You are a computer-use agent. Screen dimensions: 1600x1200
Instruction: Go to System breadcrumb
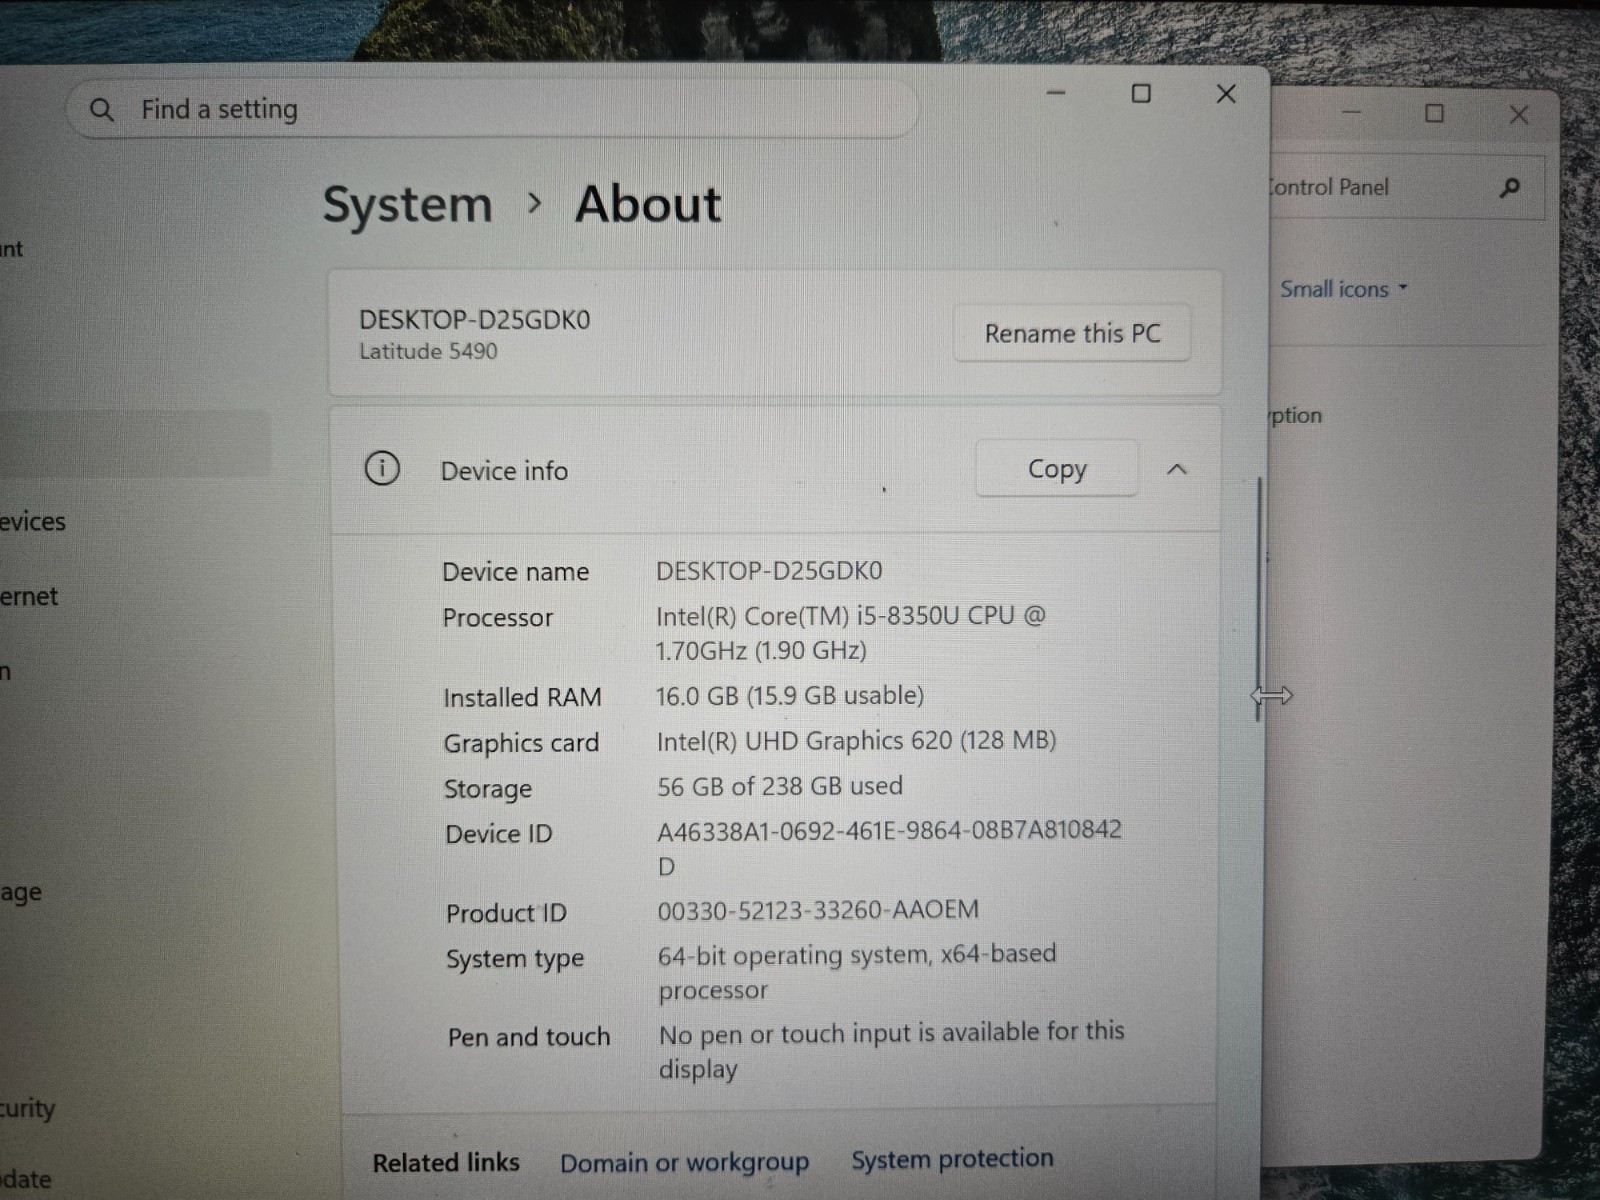[408, 205]
